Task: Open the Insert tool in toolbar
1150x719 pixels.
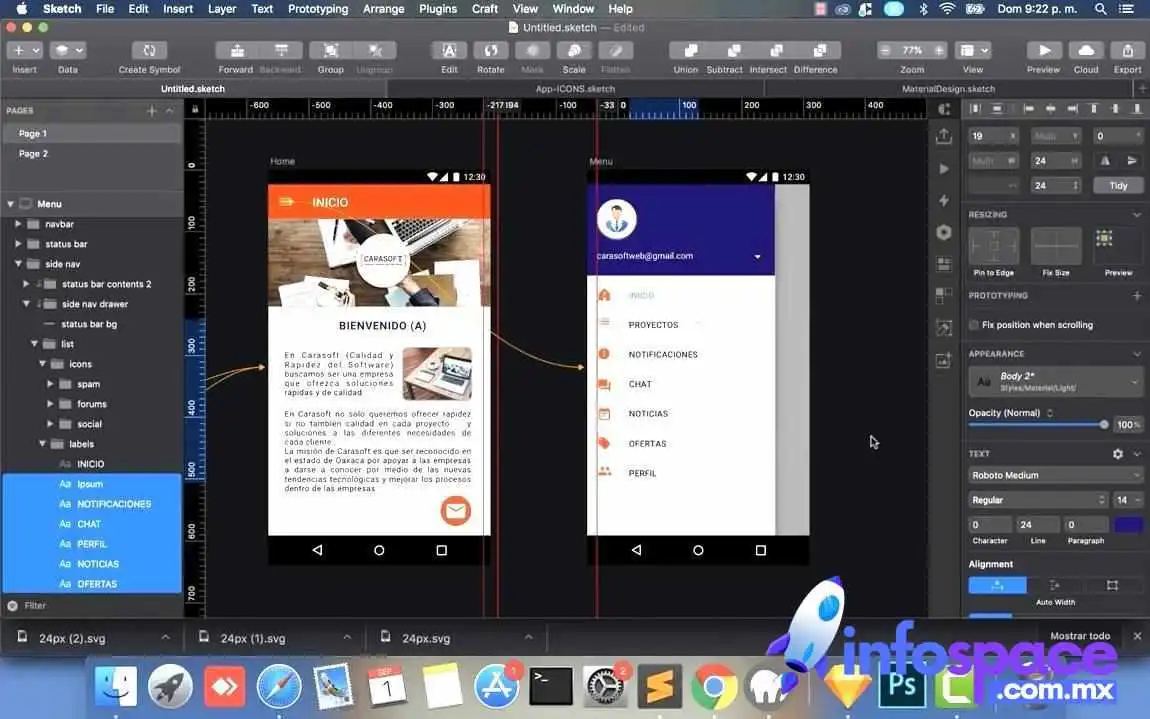Action: pyautogui.click(x=24, y=51)
